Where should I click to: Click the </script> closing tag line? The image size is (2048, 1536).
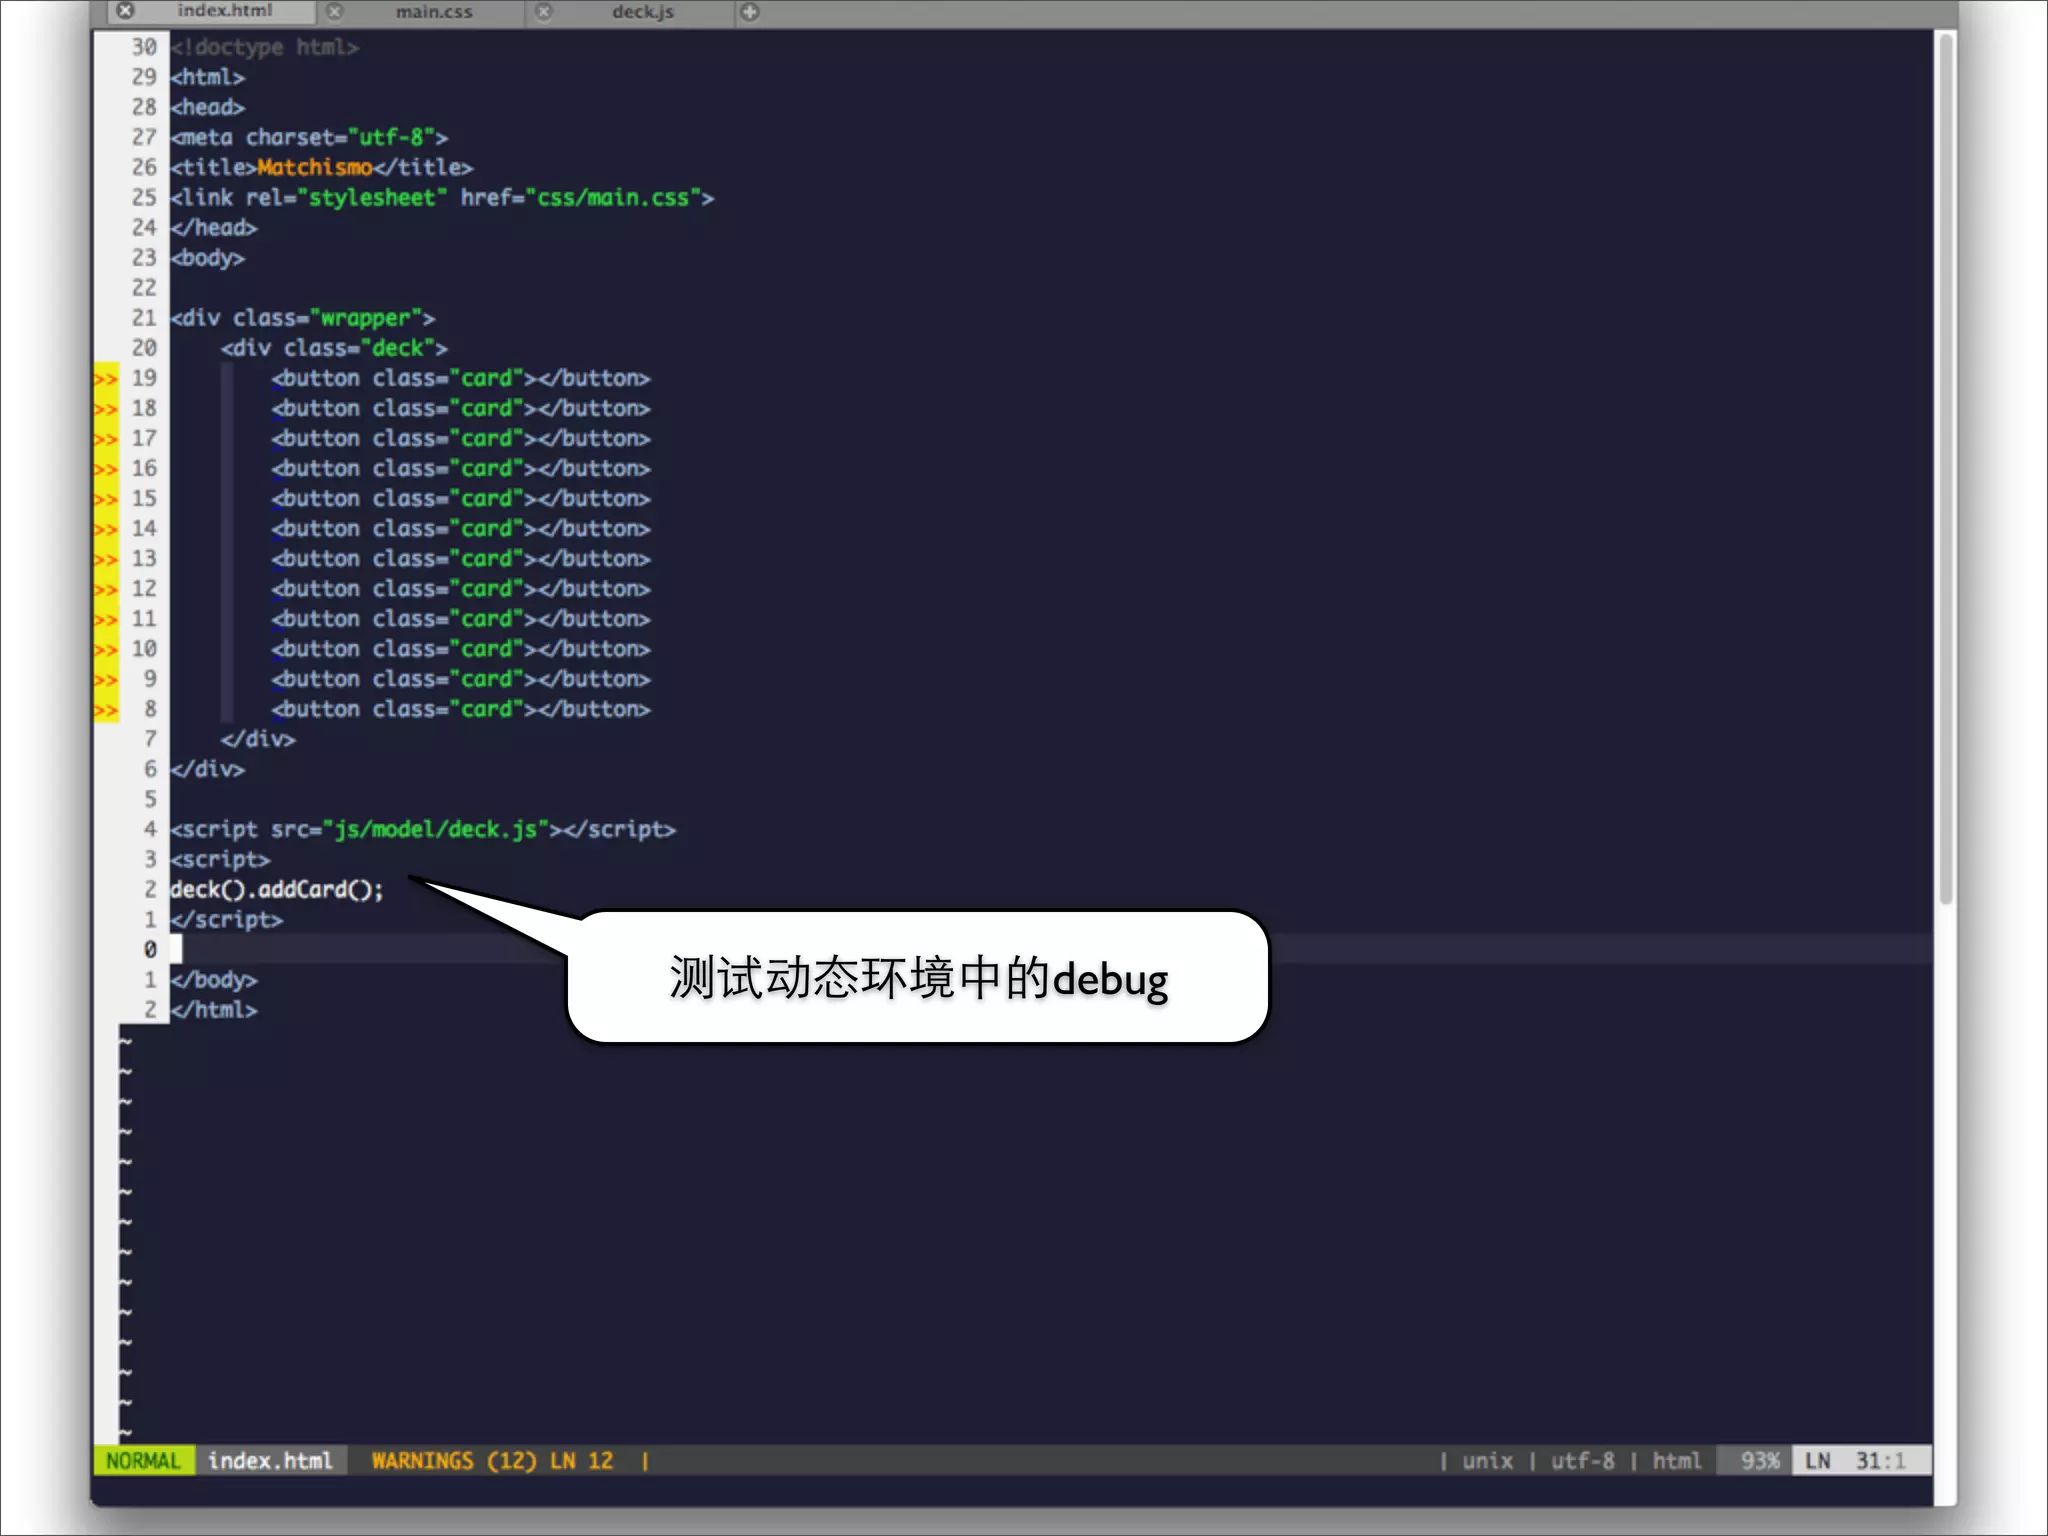point(226,919)
